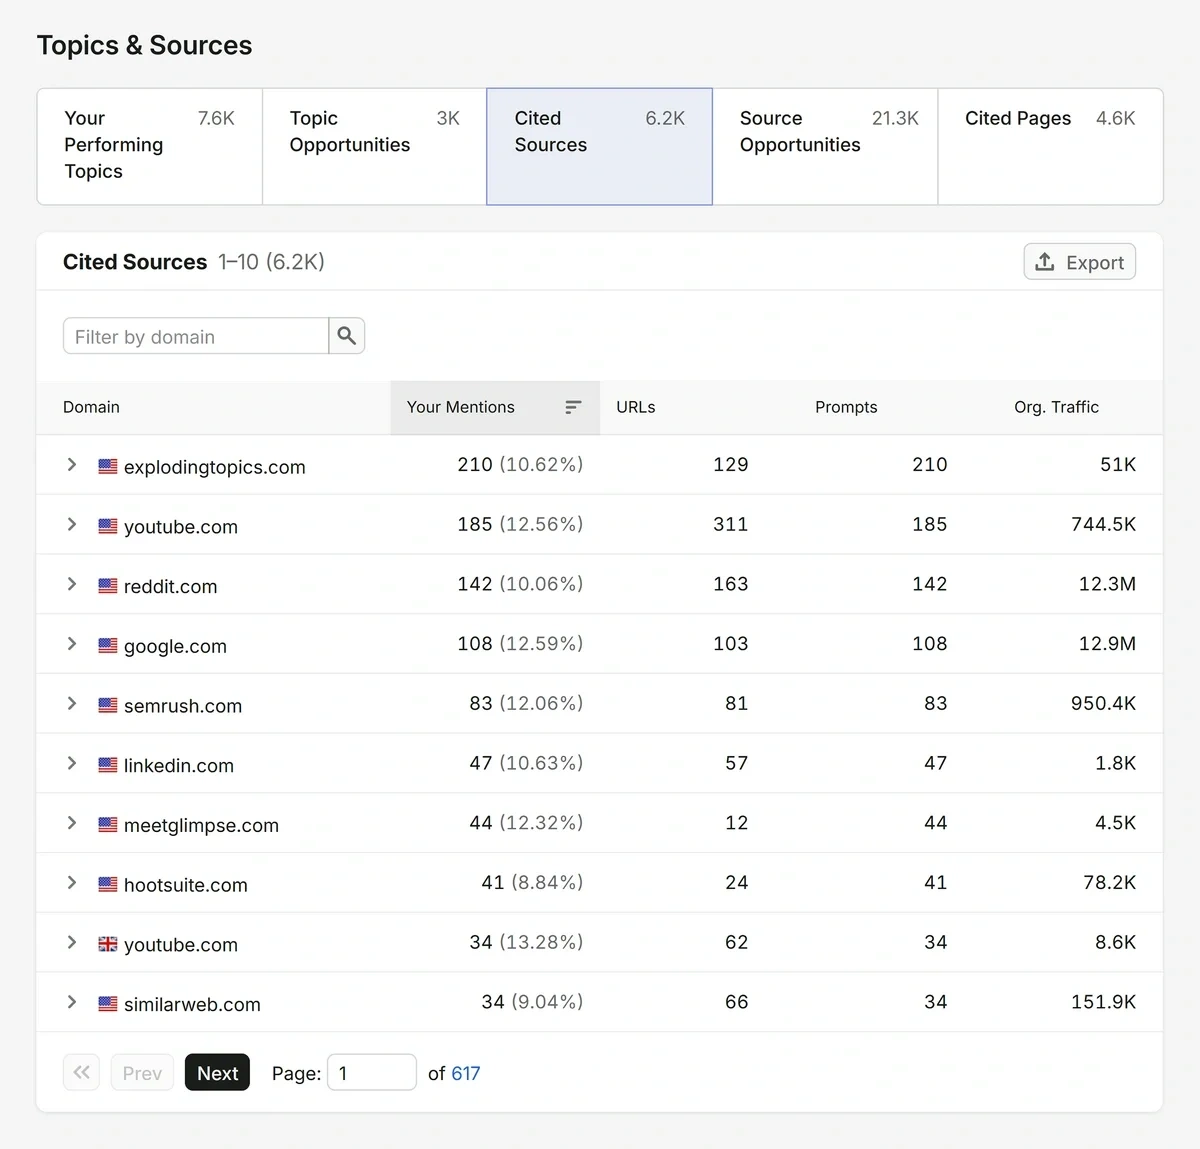Expand the explodingtopics.com row

(x=72, y=465)
